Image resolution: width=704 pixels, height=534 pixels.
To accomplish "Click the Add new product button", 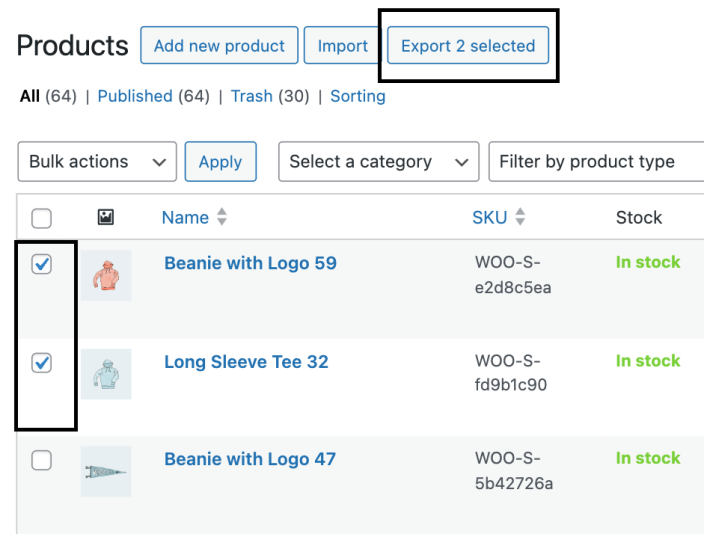I will [219, 46].
